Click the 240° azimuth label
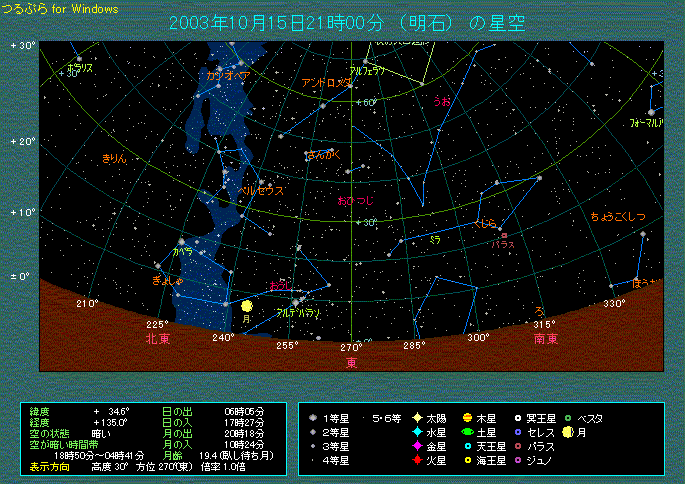Image resolution: width=685 pixels, height=484 pixels. pyautogui.click(x=223, y=338)
